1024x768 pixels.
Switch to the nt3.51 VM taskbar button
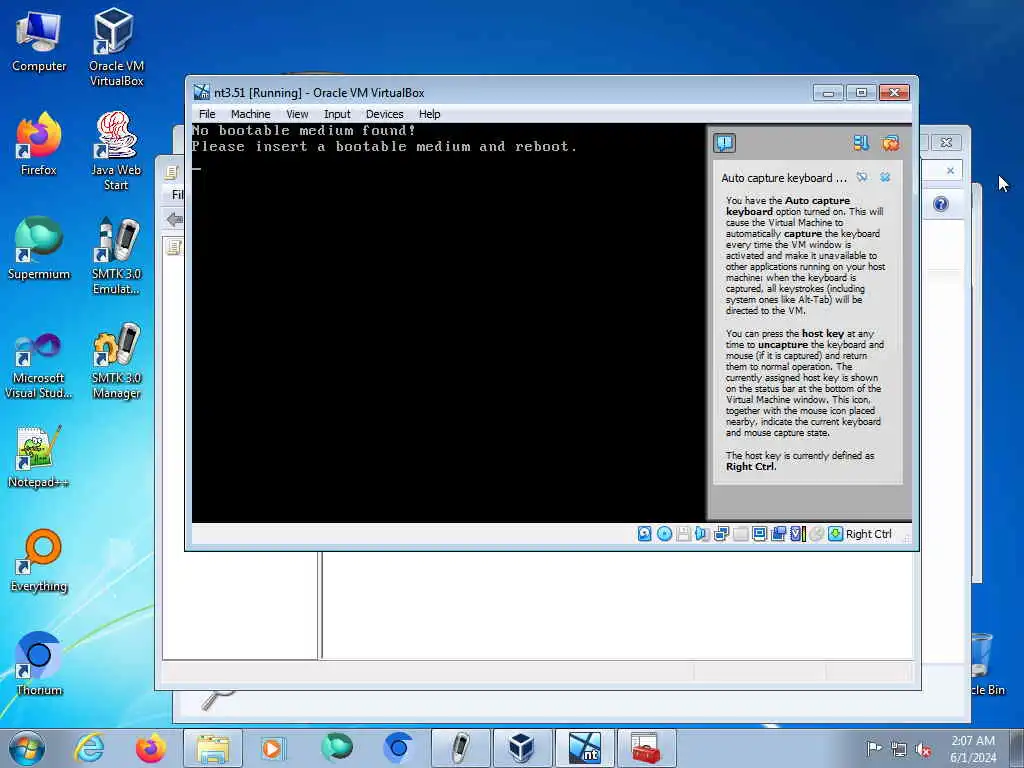[584, 748]
